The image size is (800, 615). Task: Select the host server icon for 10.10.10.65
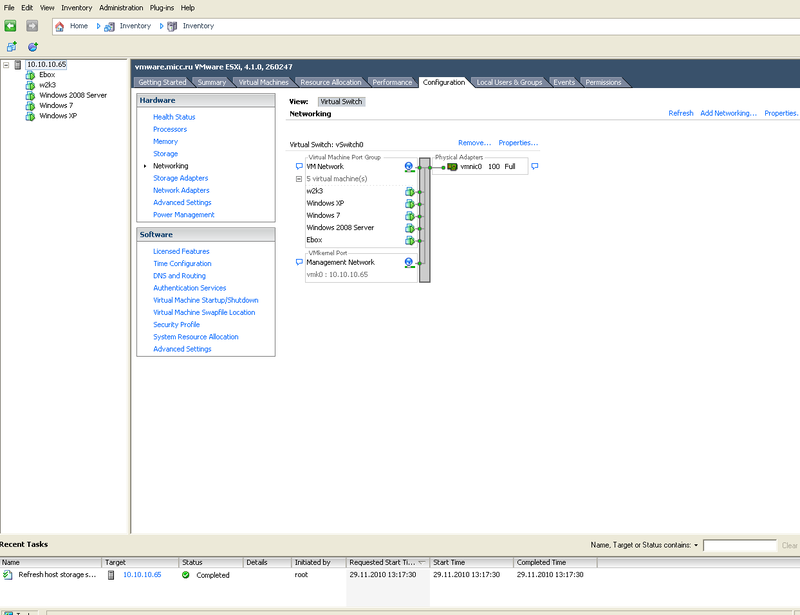[x=18, y=64]
